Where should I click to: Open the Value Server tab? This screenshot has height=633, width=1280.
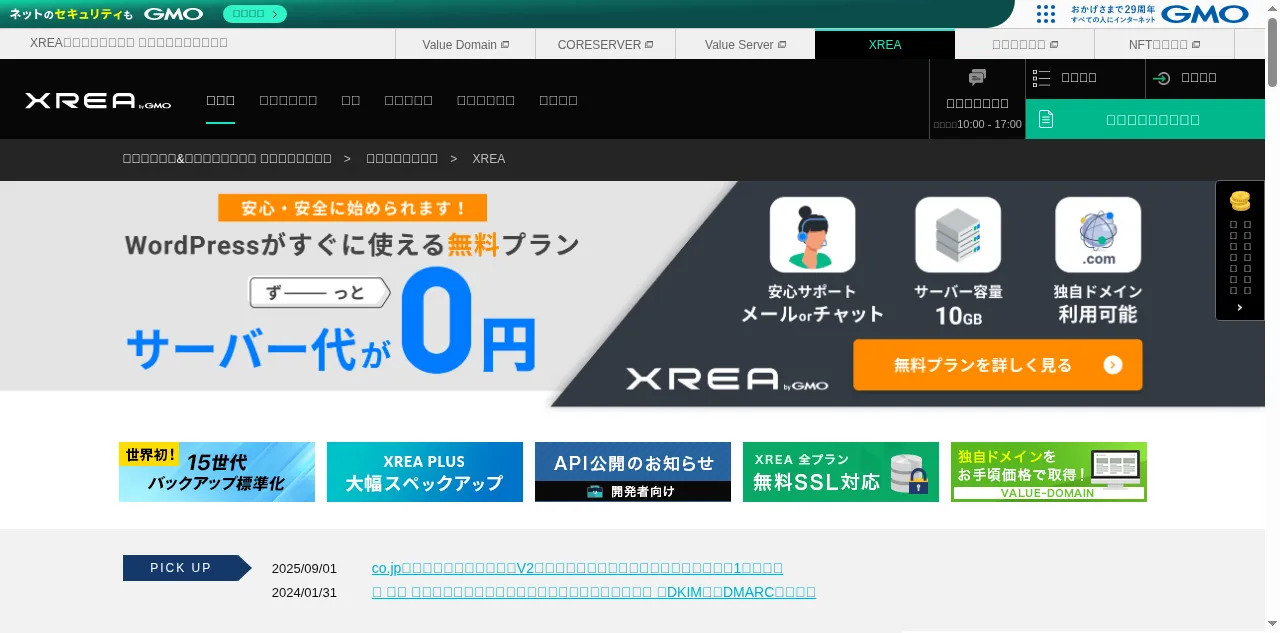(745, 44)
